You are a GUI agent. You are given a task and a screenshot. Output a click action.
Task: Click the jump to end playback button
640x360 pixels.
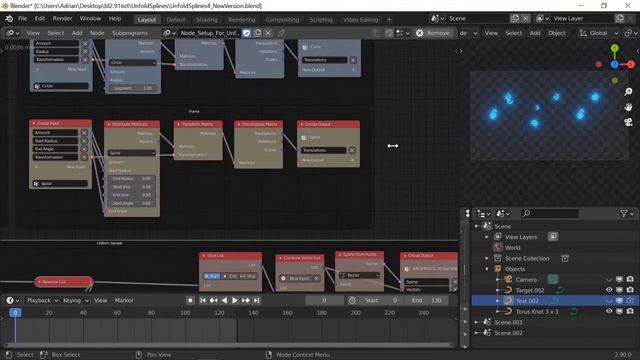[x=256, y=300]
